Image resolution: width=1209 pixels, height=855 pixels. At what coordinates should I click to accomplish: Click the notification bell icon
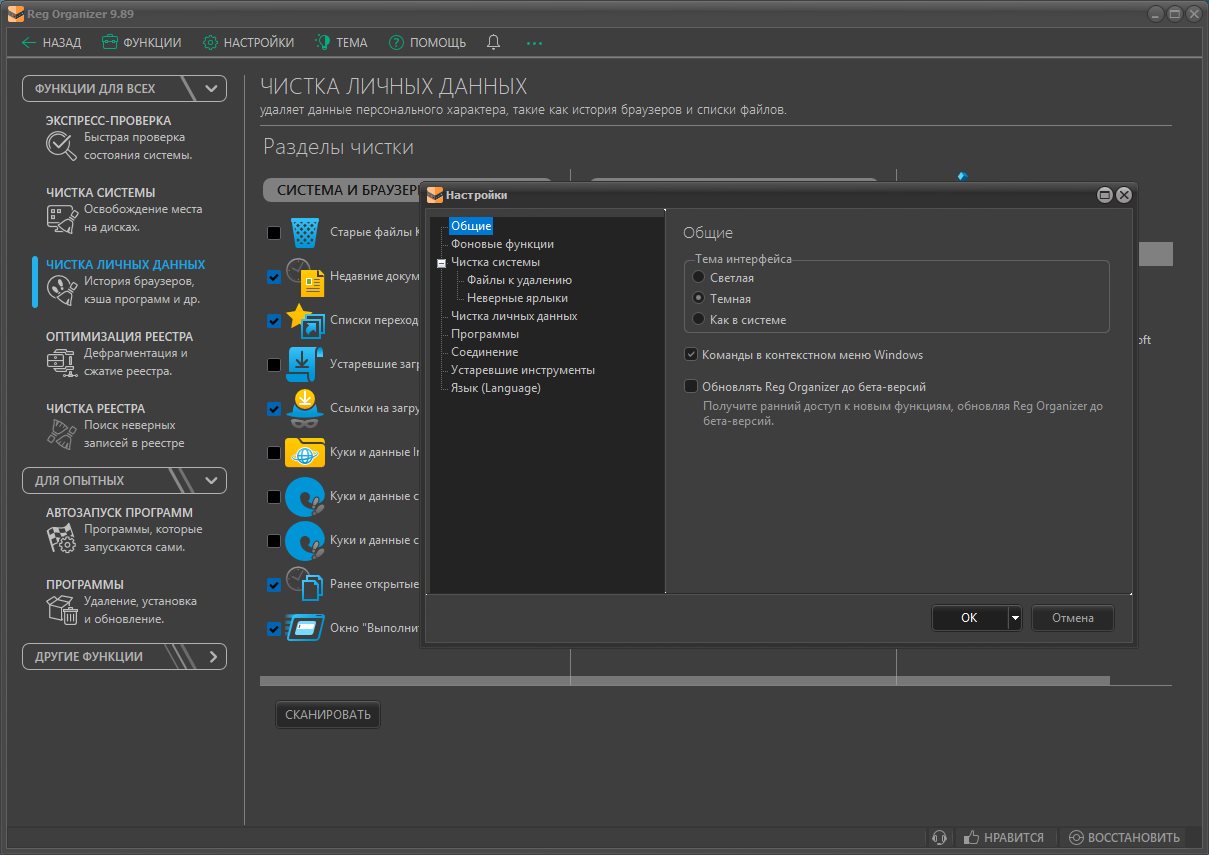point(493,43)
